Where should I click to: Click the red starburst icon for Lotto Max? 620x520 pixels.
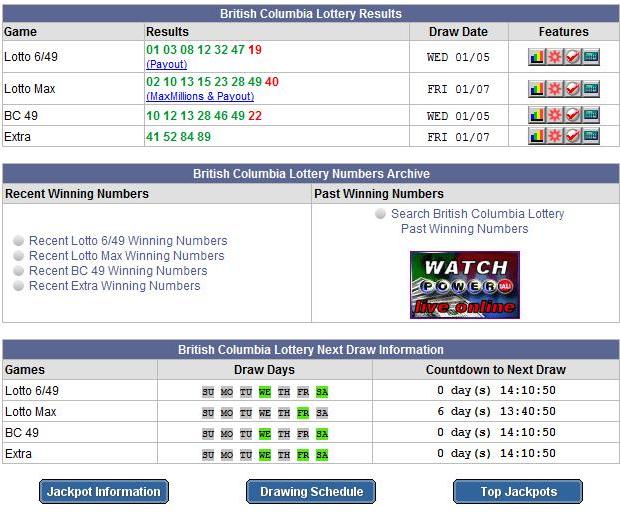[x=554, y=89]
